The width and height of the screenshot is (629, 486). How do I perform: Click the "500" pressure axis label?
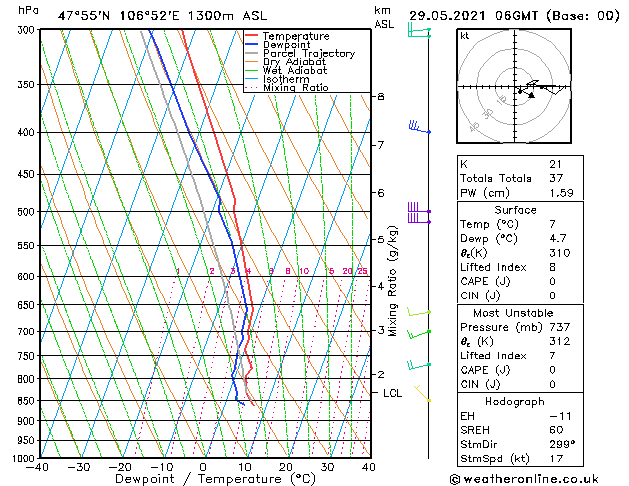click(x=28, y=212)
